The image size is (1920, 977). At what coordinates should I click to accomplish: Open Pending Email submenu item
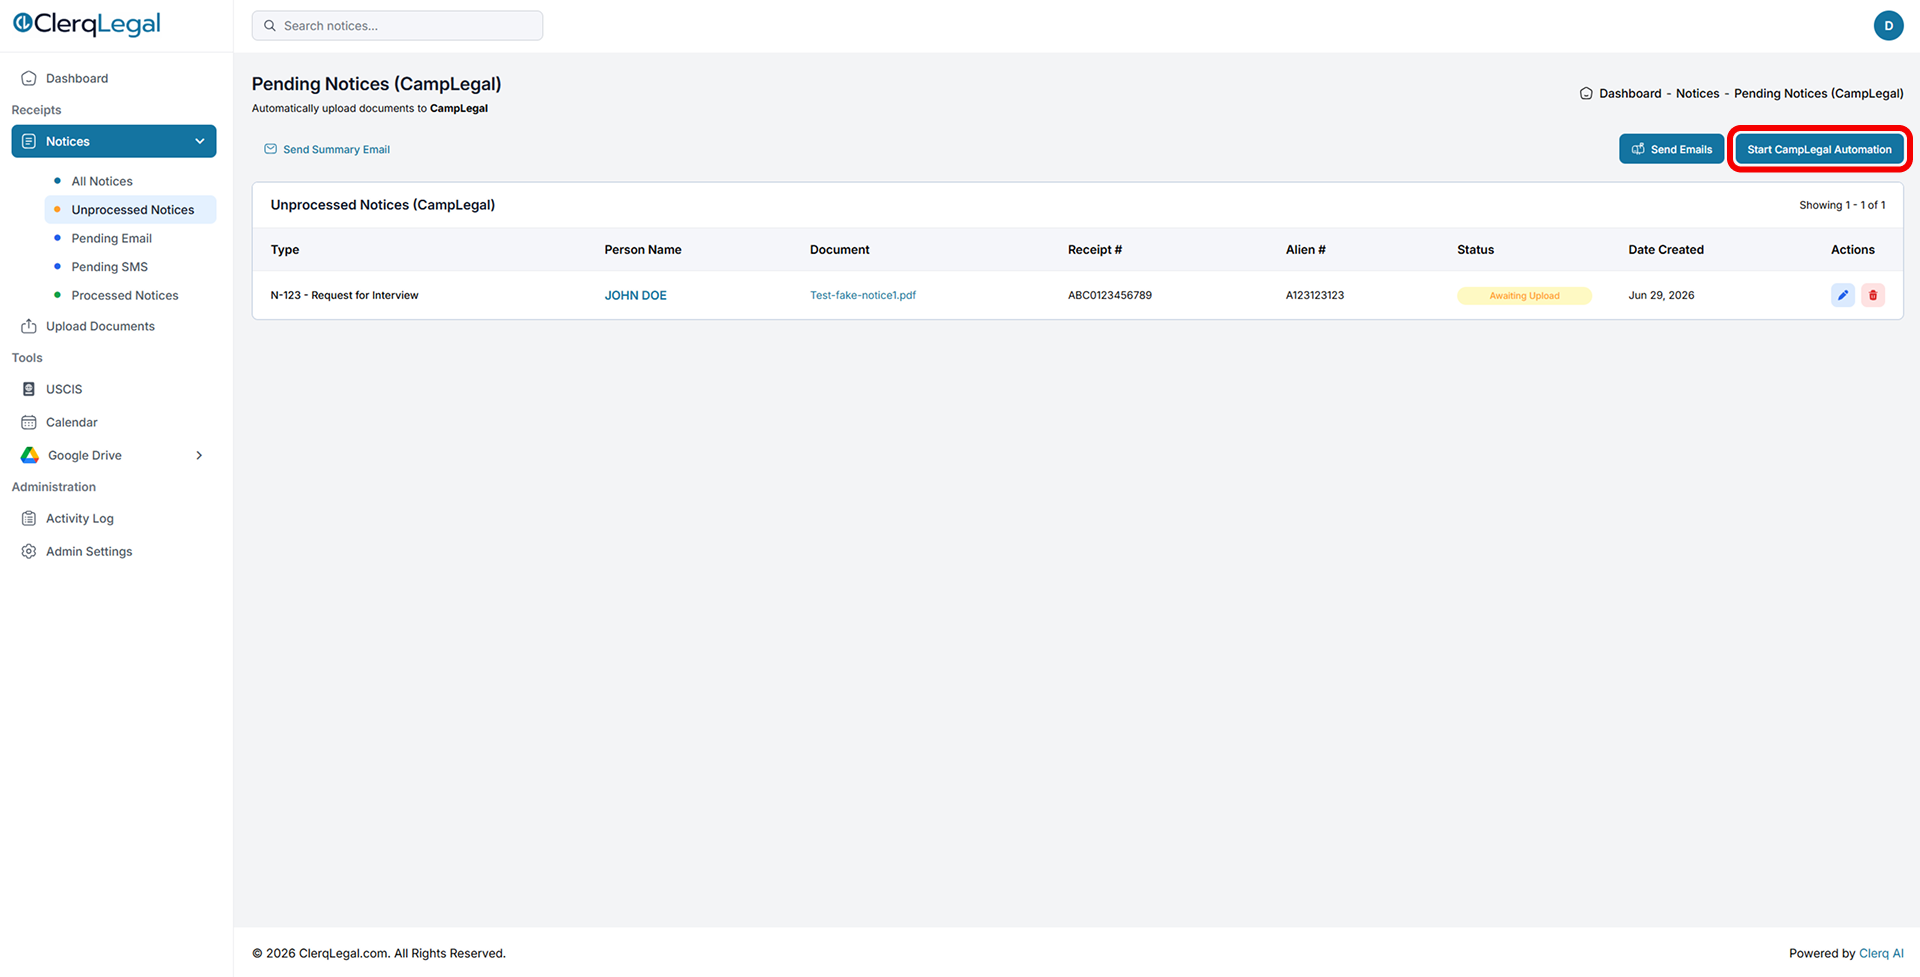pyautogui.click(x=112, y=238)
